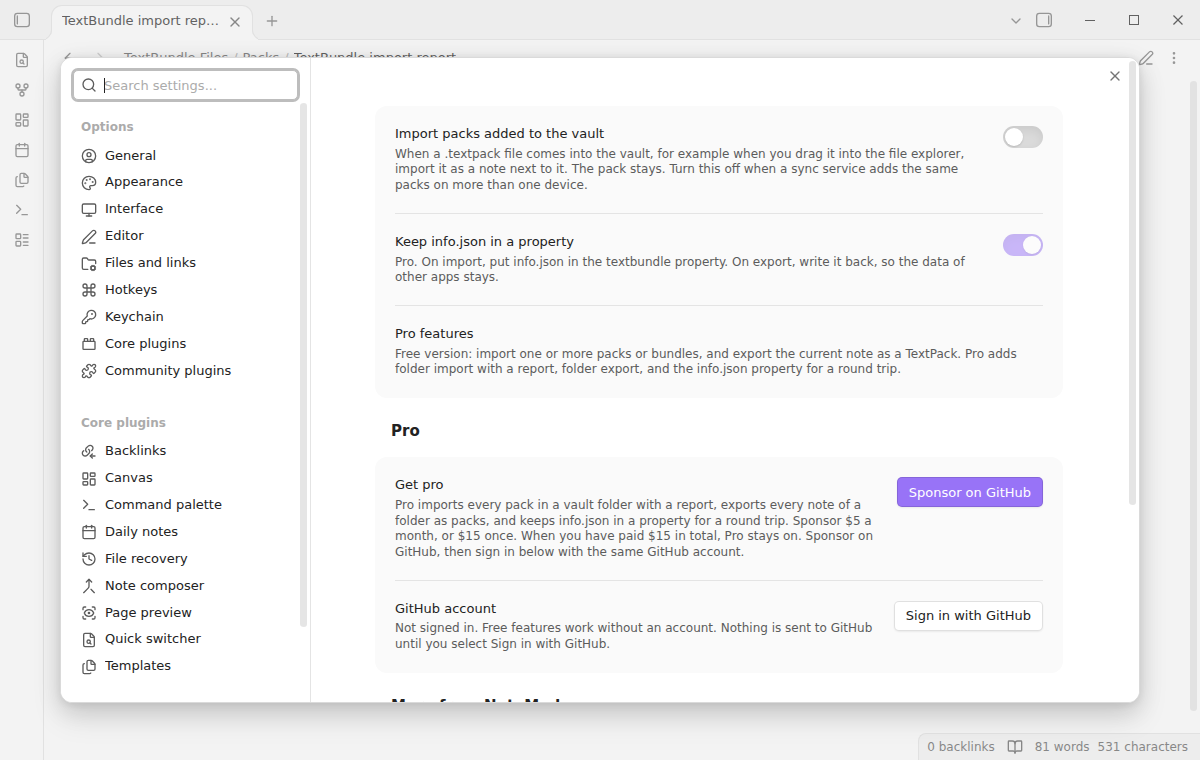
Task: Click 0 backlinks in status bar
Action: tap(961, 747)
